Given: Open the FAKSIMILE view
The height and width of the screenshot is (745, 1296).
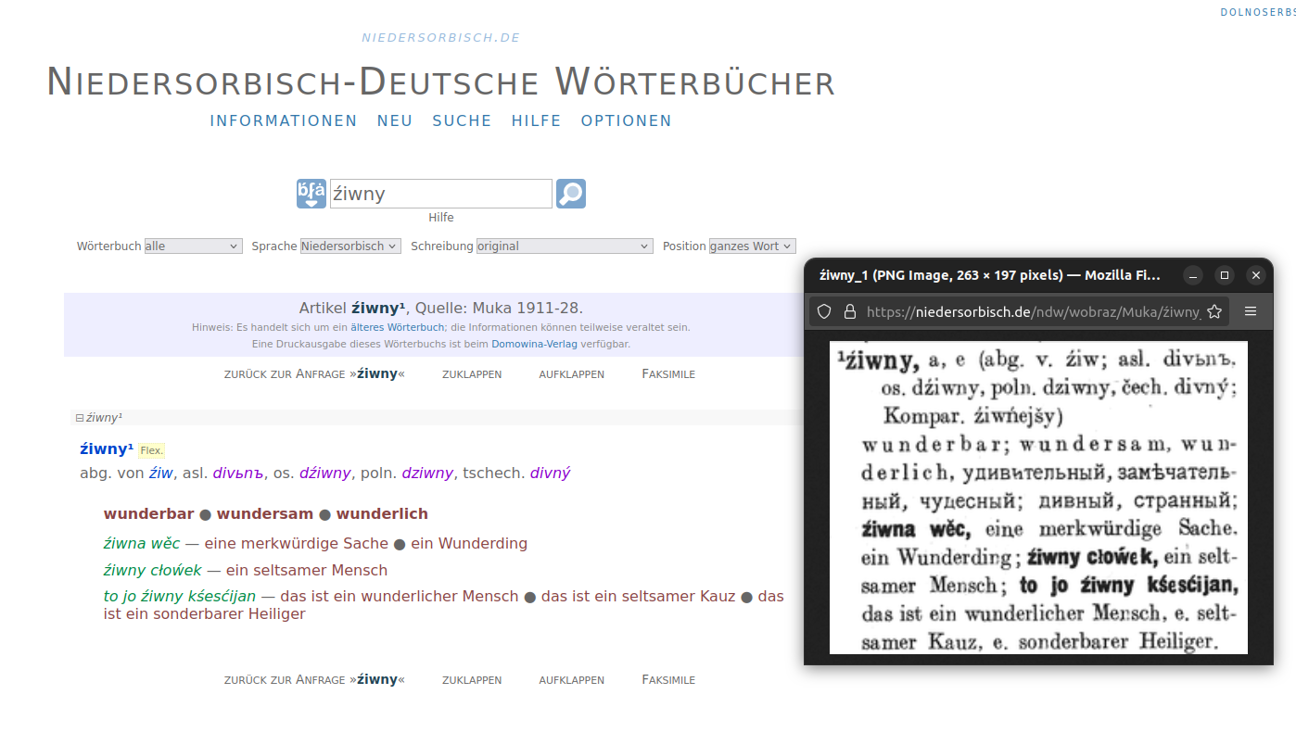Looking at the screenshot, I should pos(667,373).
